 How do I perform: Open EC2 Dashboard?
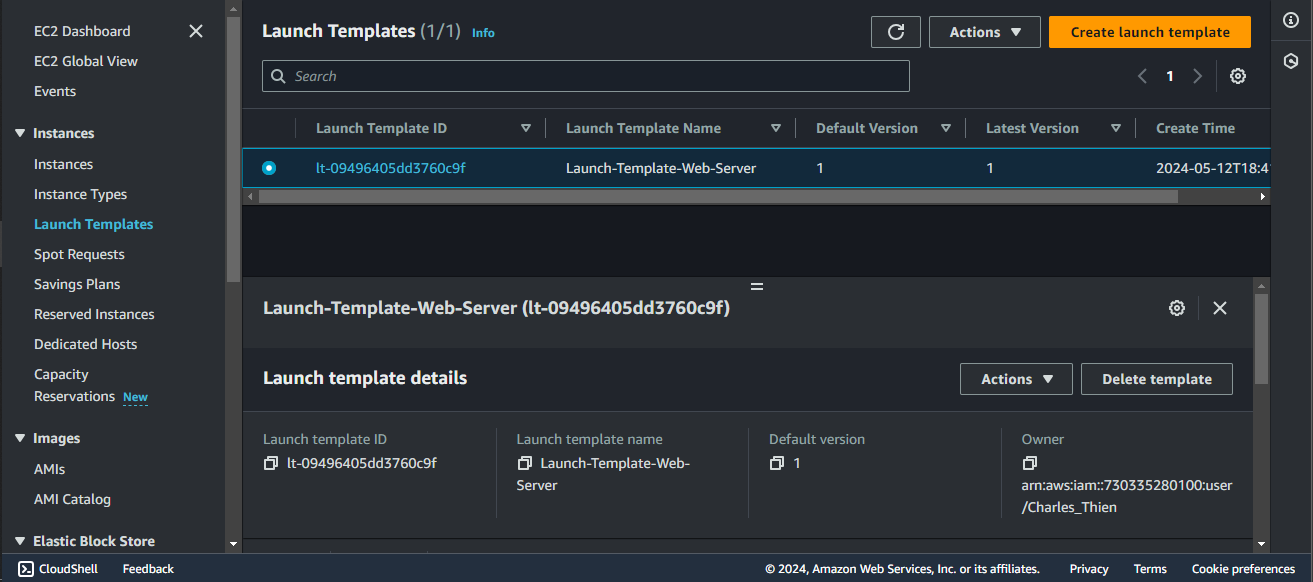[82, 31]
